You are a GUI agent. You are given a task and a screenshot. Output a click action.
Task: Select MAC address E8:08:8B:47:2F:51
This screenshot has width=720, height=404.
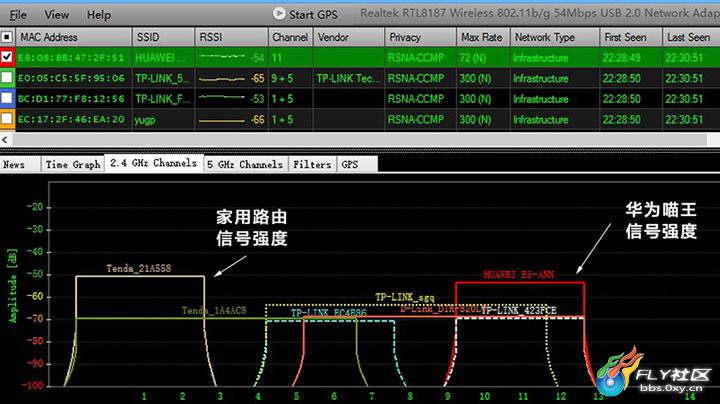click(x=71, y=58)
